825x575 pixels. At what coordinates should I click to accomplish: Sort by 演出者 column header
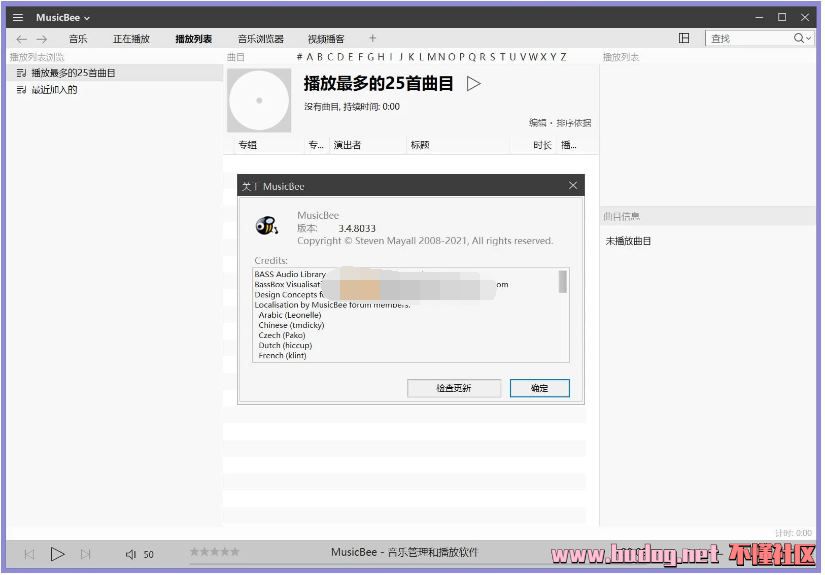tap(347, 145)
